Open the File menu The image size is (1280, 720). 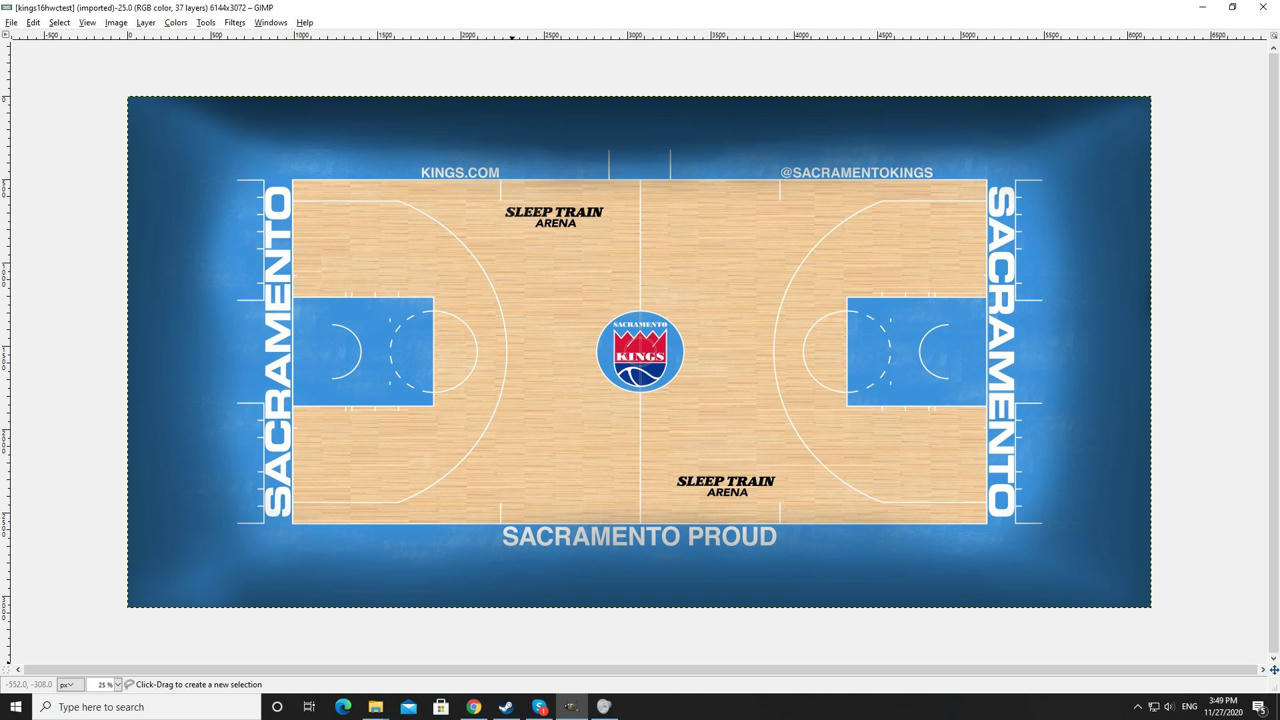pyautogui.click(x=11, y=22)
